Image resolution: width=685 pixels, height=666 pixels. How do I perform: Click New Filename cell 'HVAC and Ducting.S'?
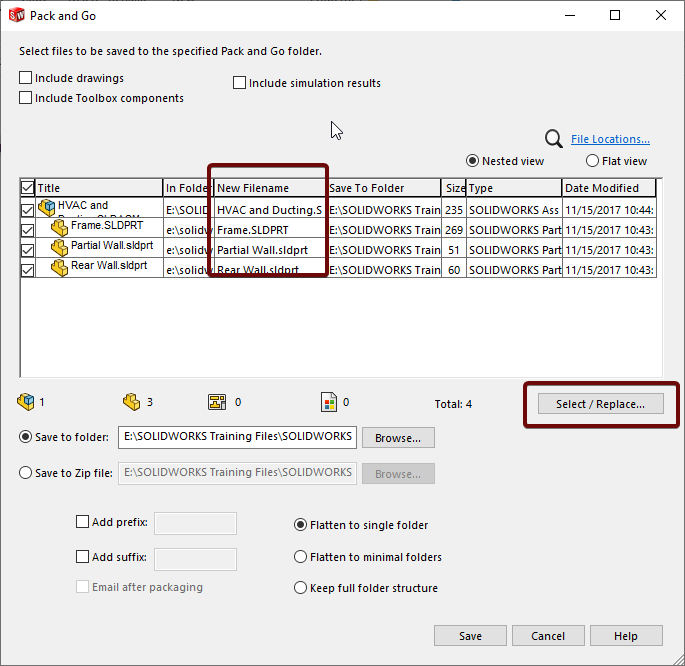[270, 210]
